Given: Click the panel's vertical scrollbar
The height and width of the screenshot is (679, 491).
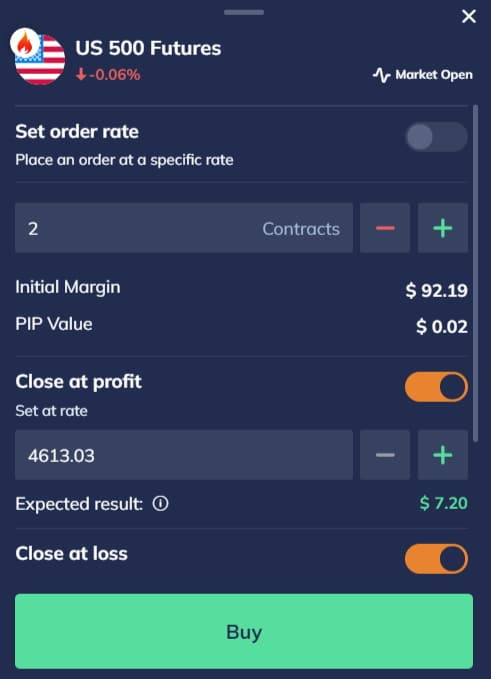Looking at the screenshot, I should pyautogui.click(x=476, y=273).
